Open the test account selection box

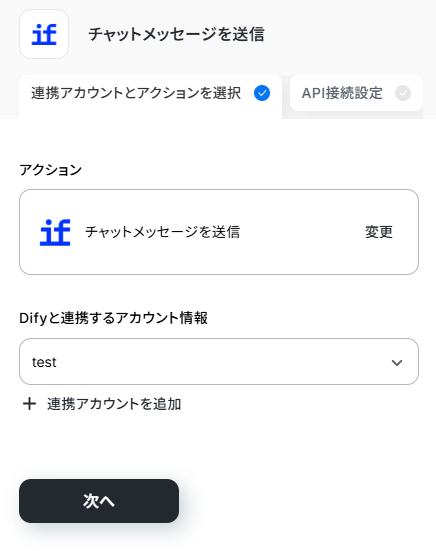pyautogui.click(x=219, y=362)
